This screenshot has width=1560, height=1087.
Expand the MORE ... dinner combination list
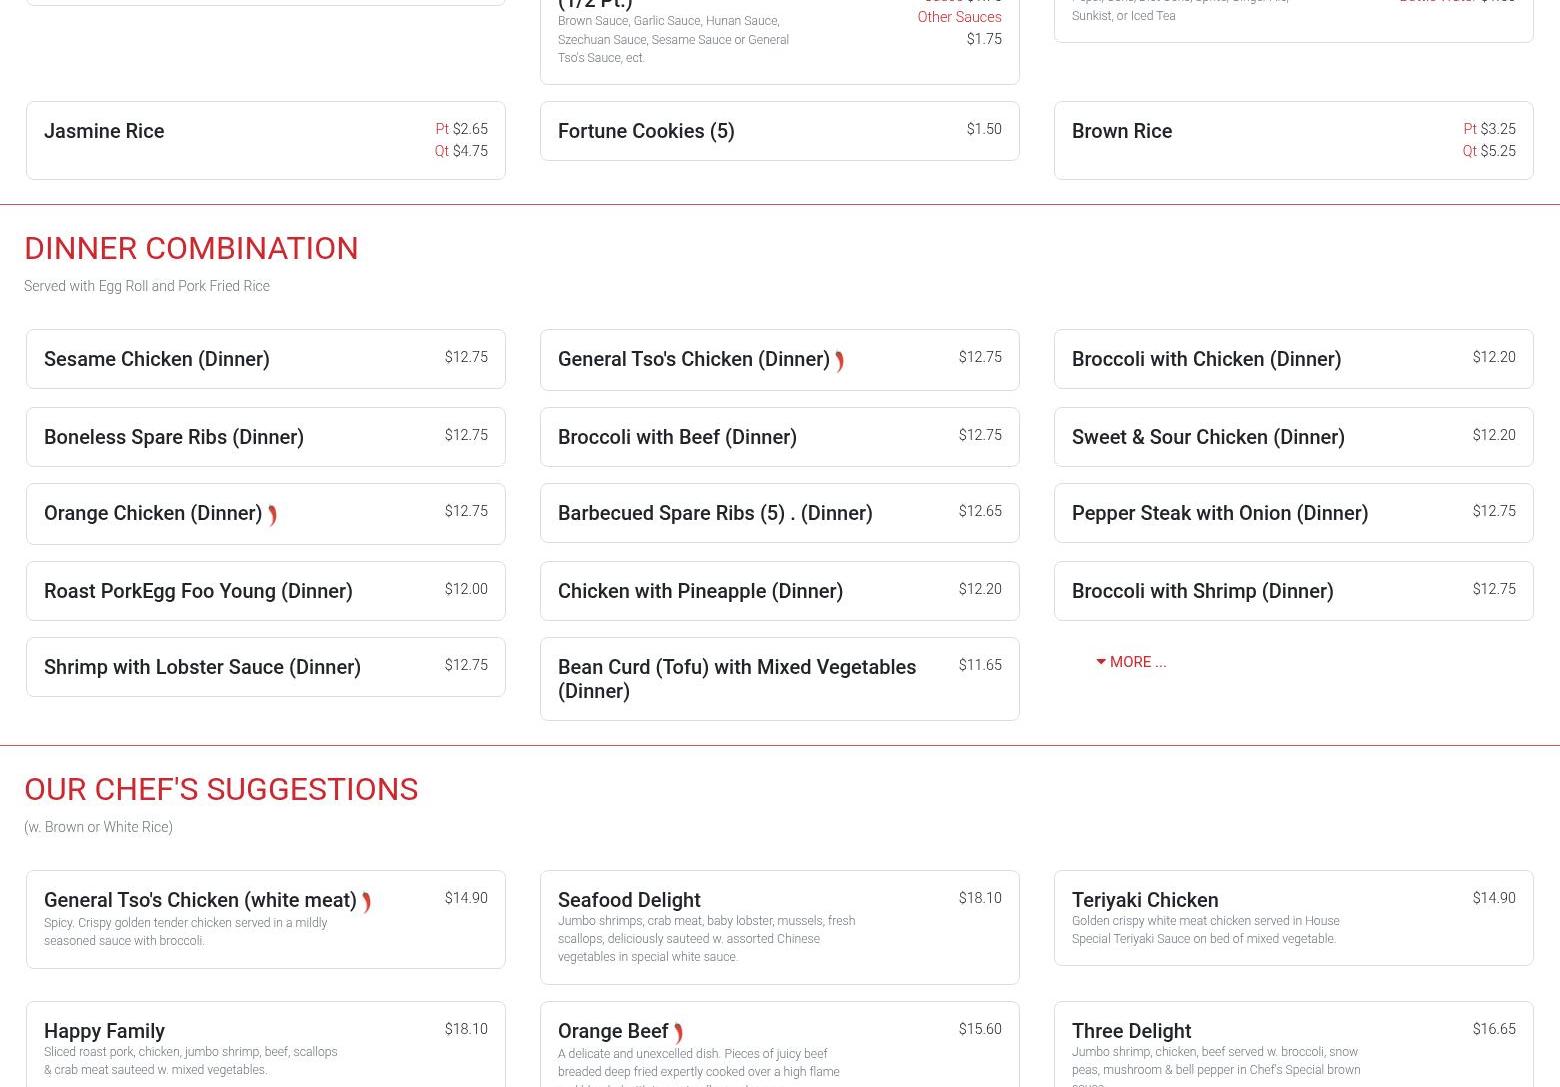1131,662
